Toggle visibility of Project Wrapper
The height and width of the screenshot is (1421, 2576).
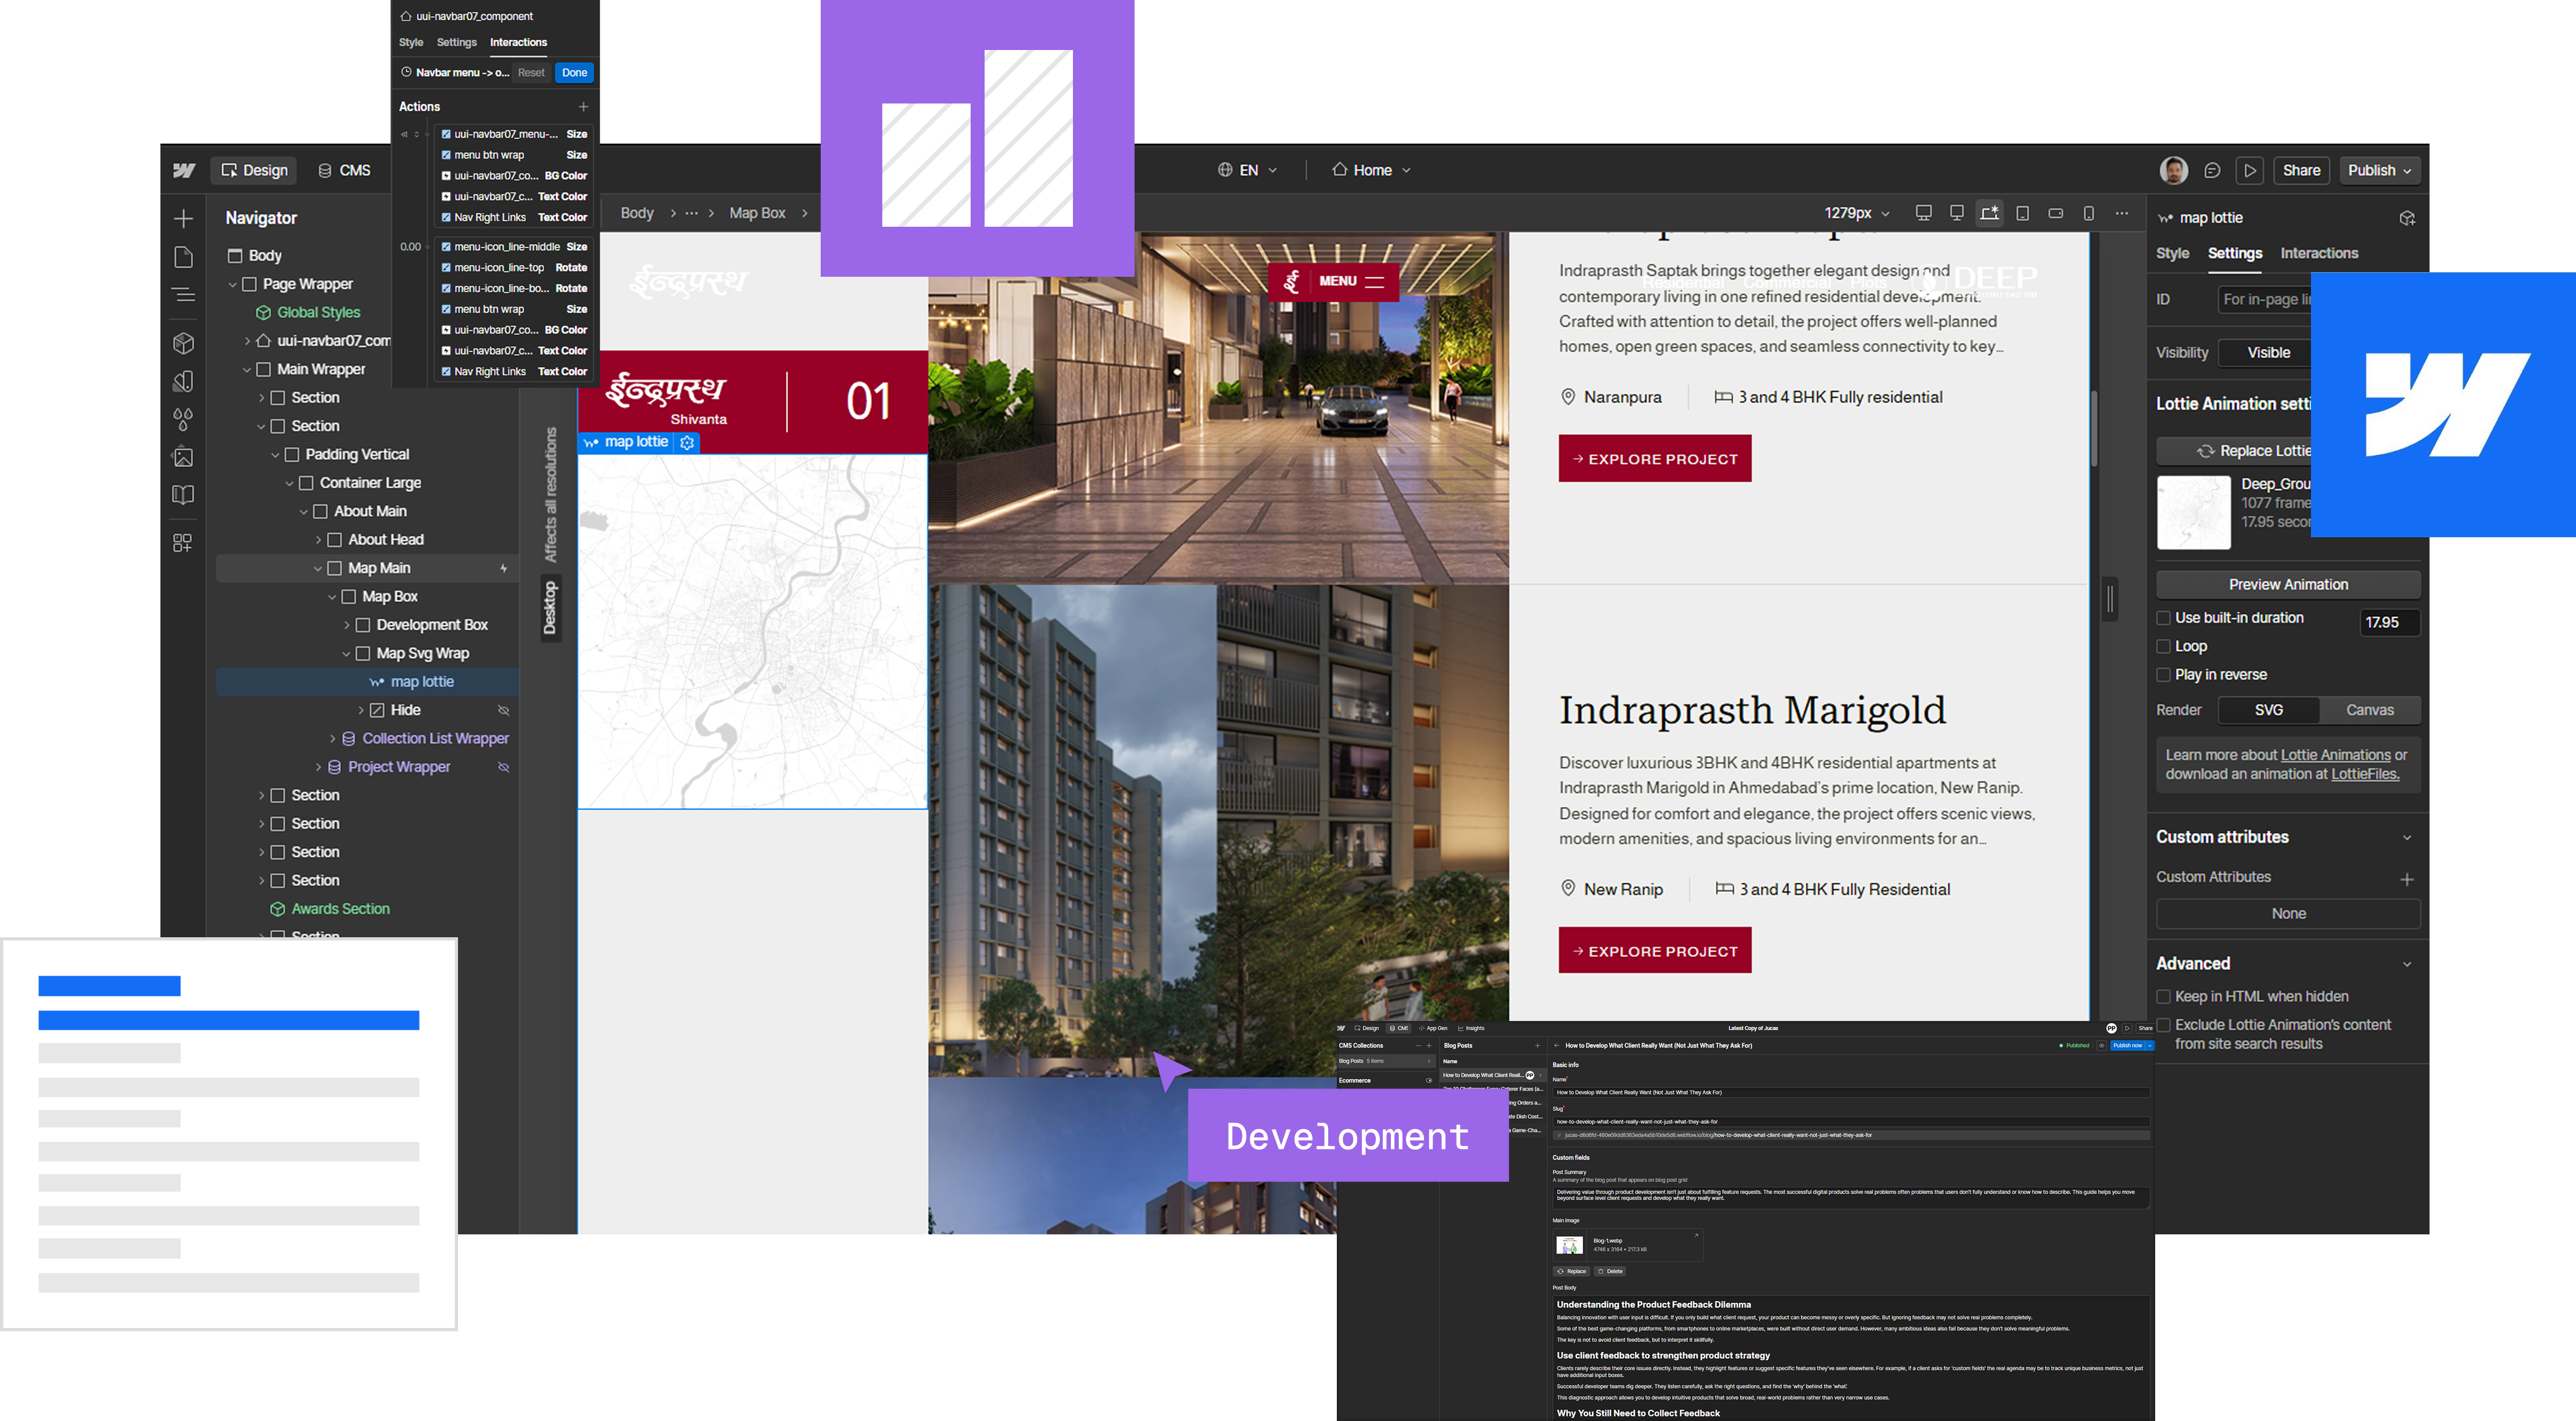pos(504,767)
